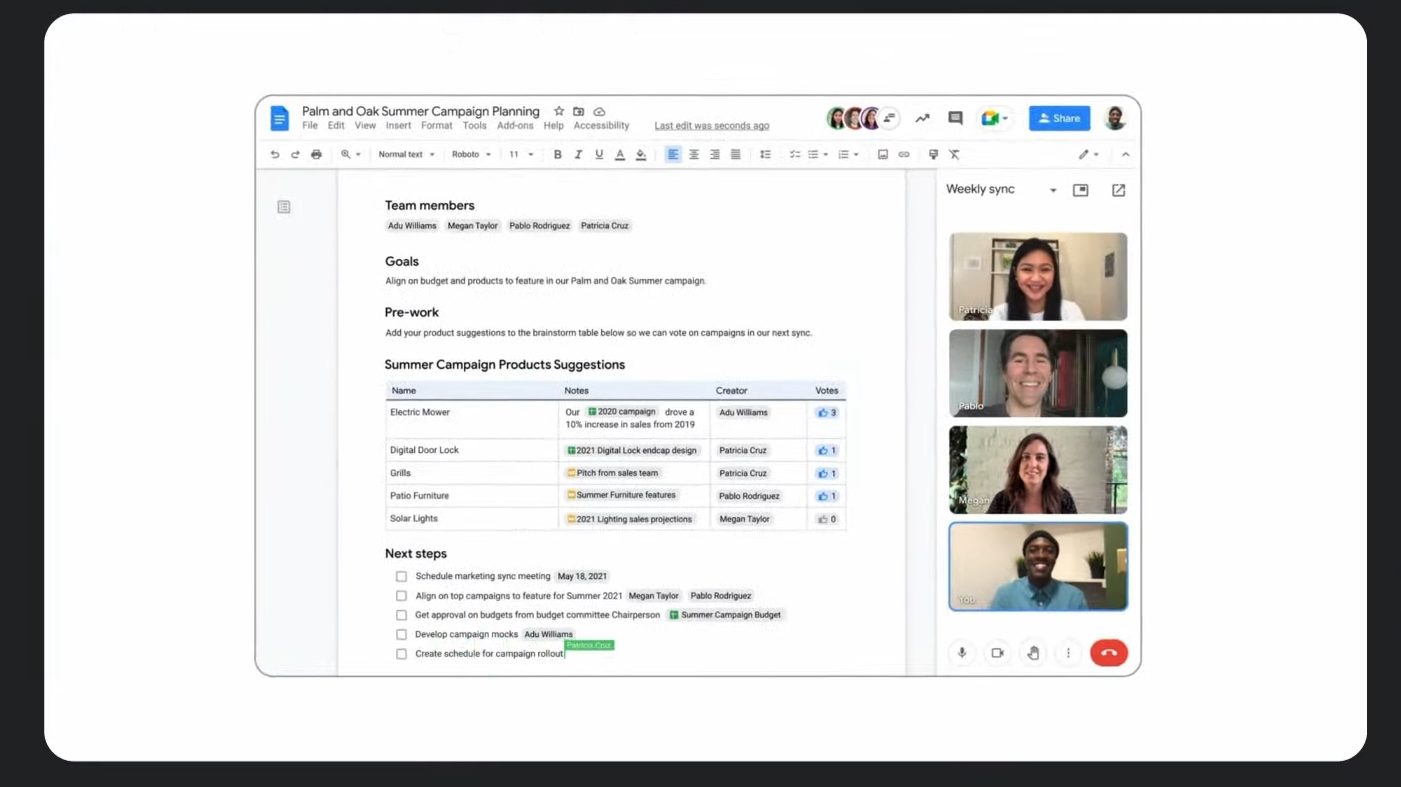Open meeting in new window icon
Screen dimensions: 1401x787
tap(1118, 190)
